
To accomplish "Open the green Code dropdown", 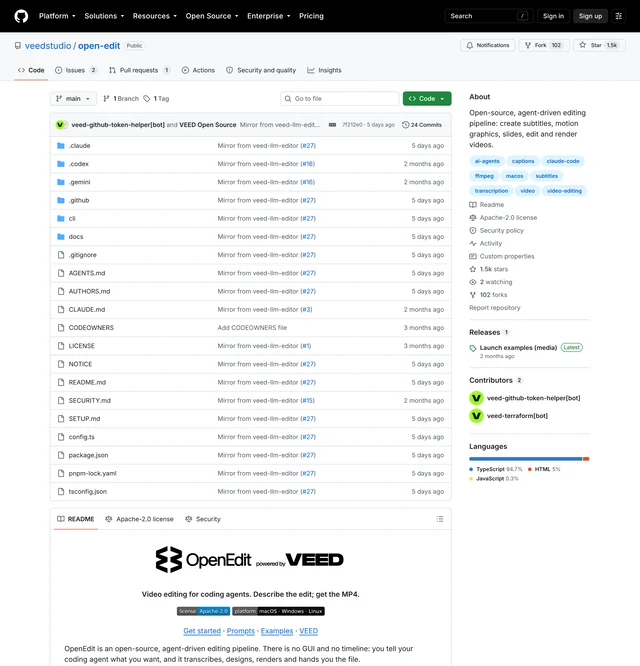I will 427,99.
